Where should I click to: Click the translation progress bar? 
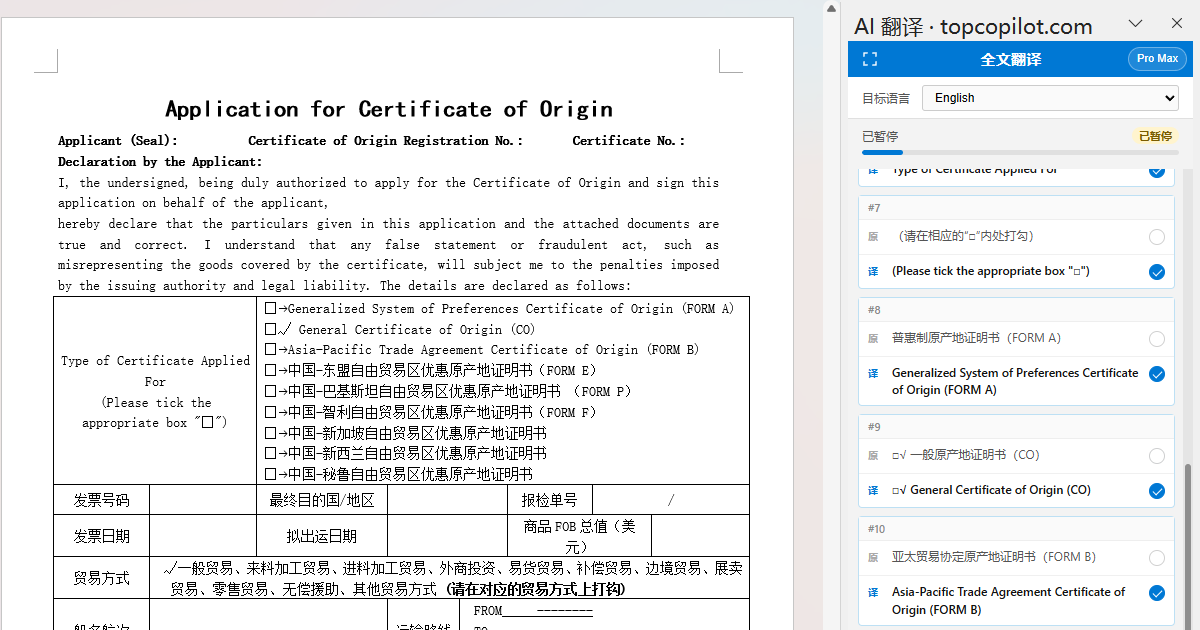coord(1020,152)
